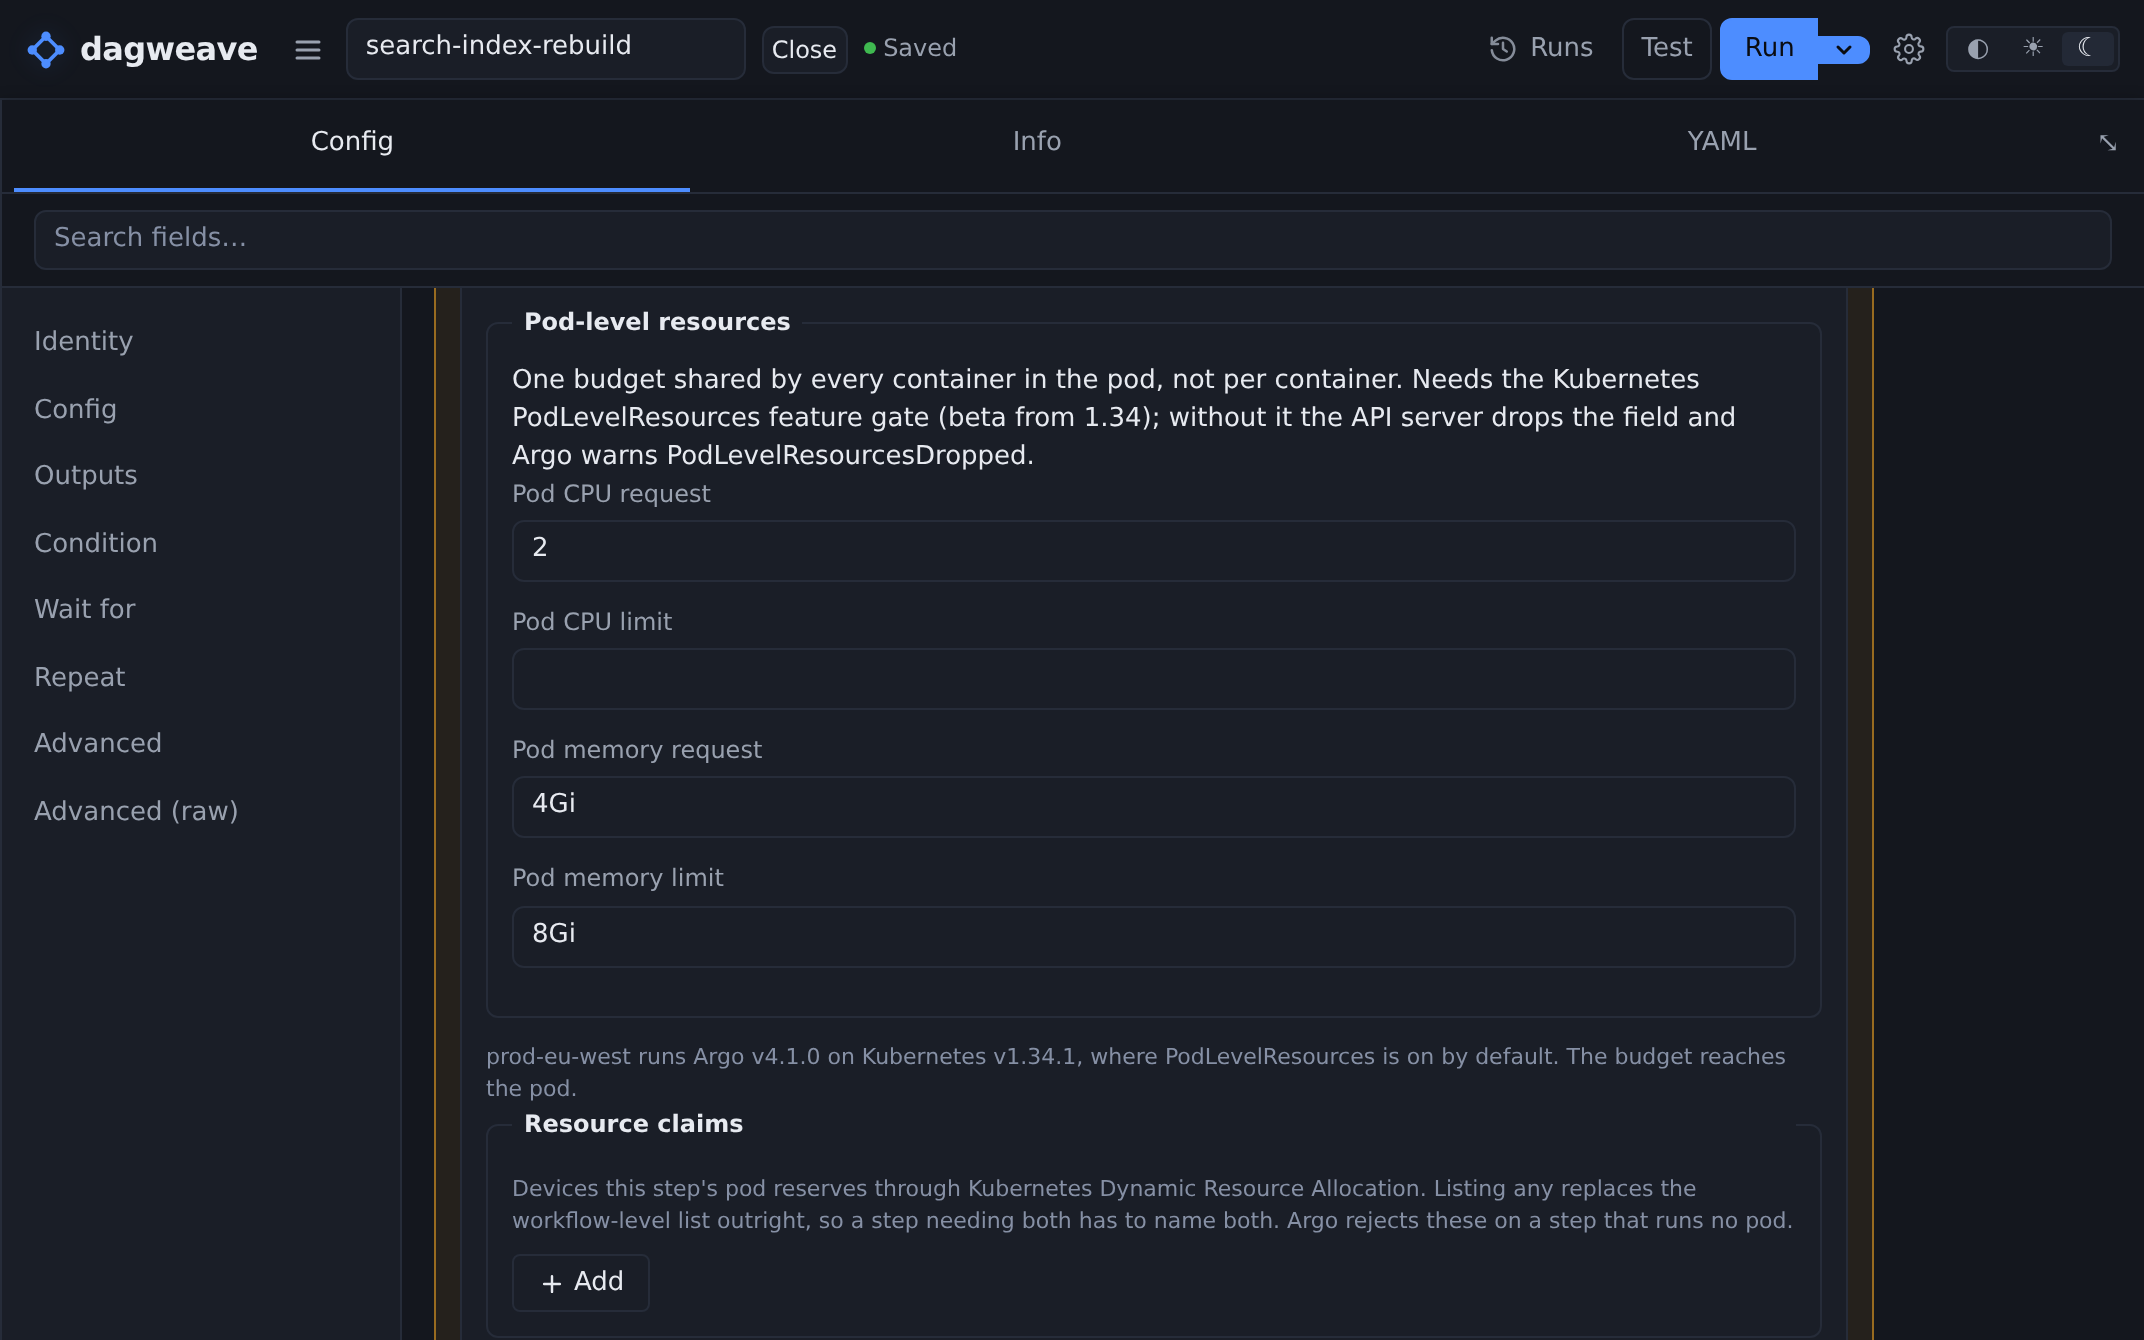This screenshot has width=2144, height=1340.
Task: Click the Run button
Action: pos(1769,49)
